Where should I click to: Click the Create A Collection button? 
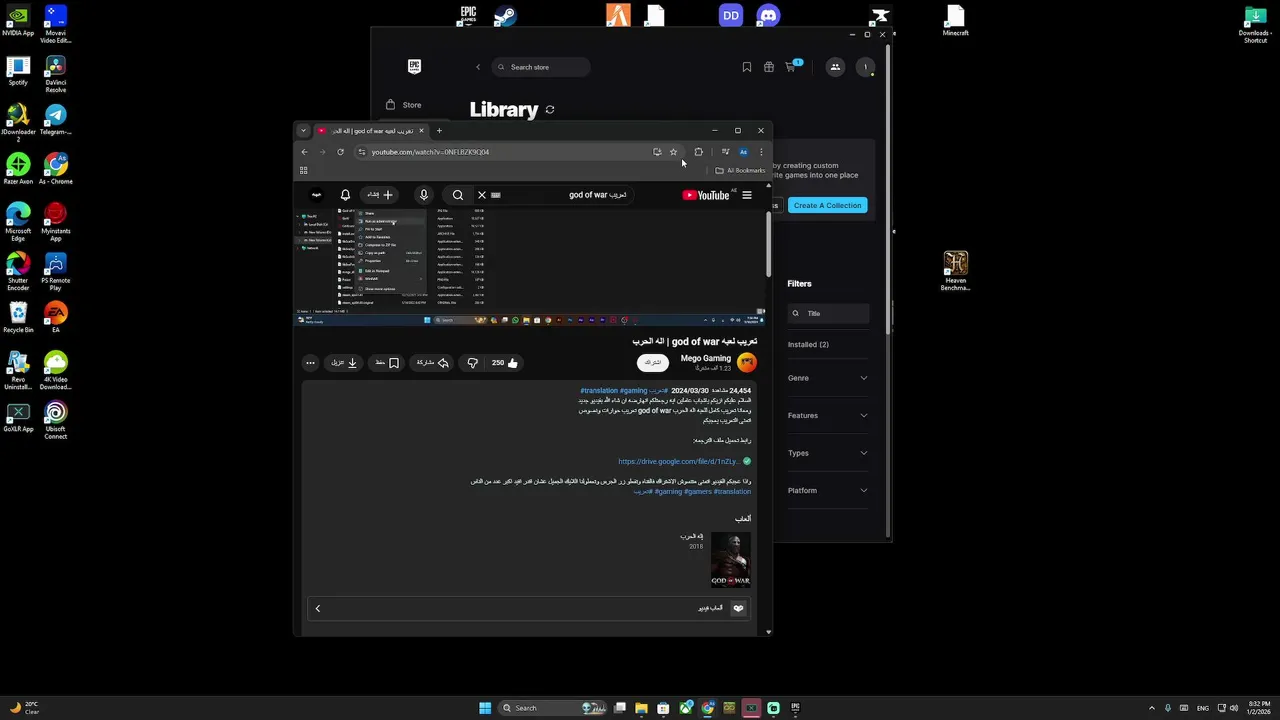click(827, 205)
